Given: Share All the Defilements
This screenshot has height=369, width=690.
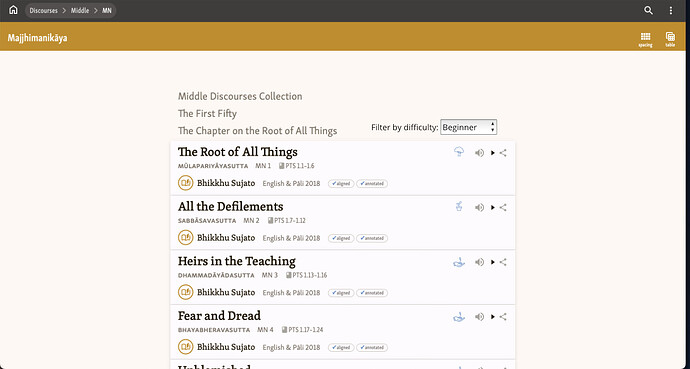Looking at the screenshot, I should 503,208.
